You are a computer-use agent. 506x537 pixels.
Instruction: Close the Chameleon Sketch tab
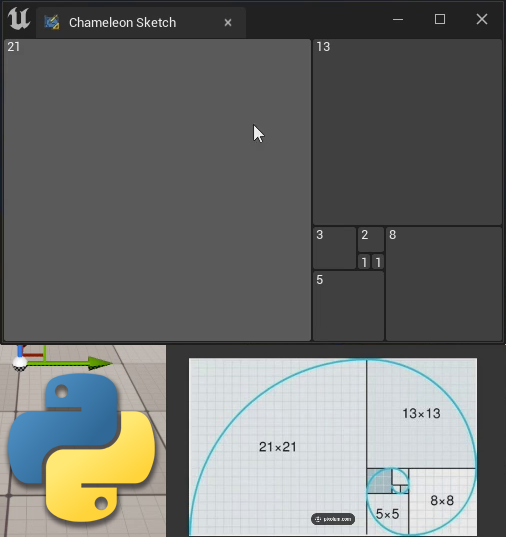pos(228,23)
